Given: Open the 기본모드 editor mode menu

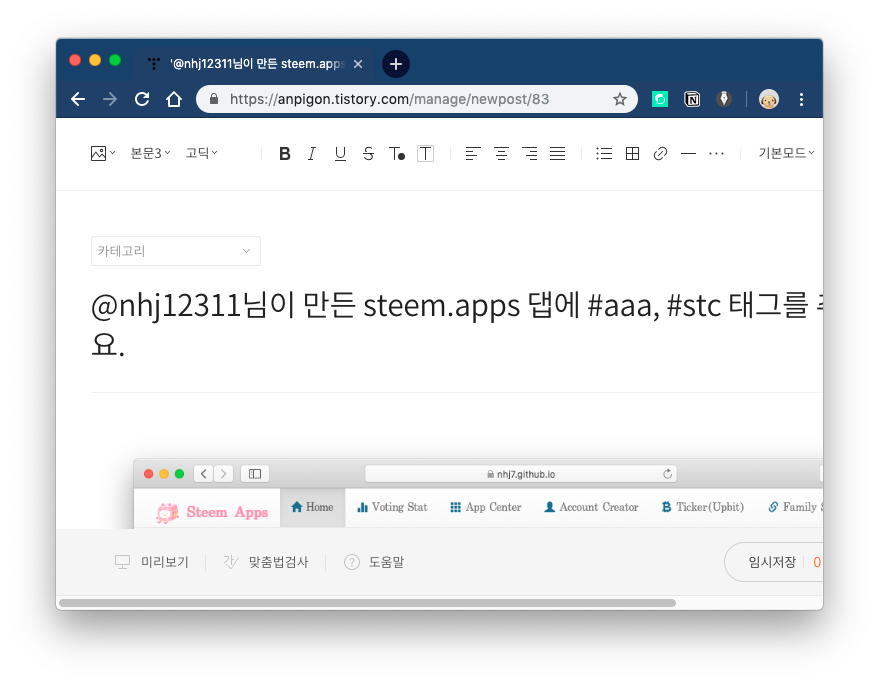Looking at the screenshot, I should (786, 154).
